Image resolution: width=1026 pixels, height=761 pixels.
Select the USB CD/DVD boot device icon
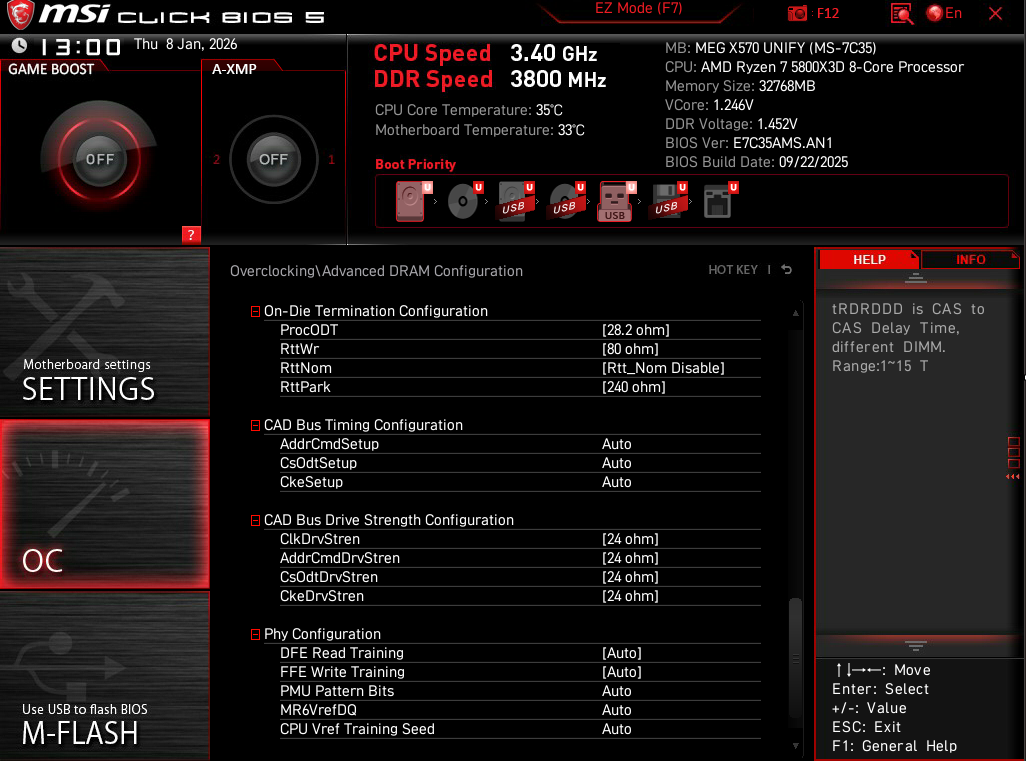coord(566,201)
